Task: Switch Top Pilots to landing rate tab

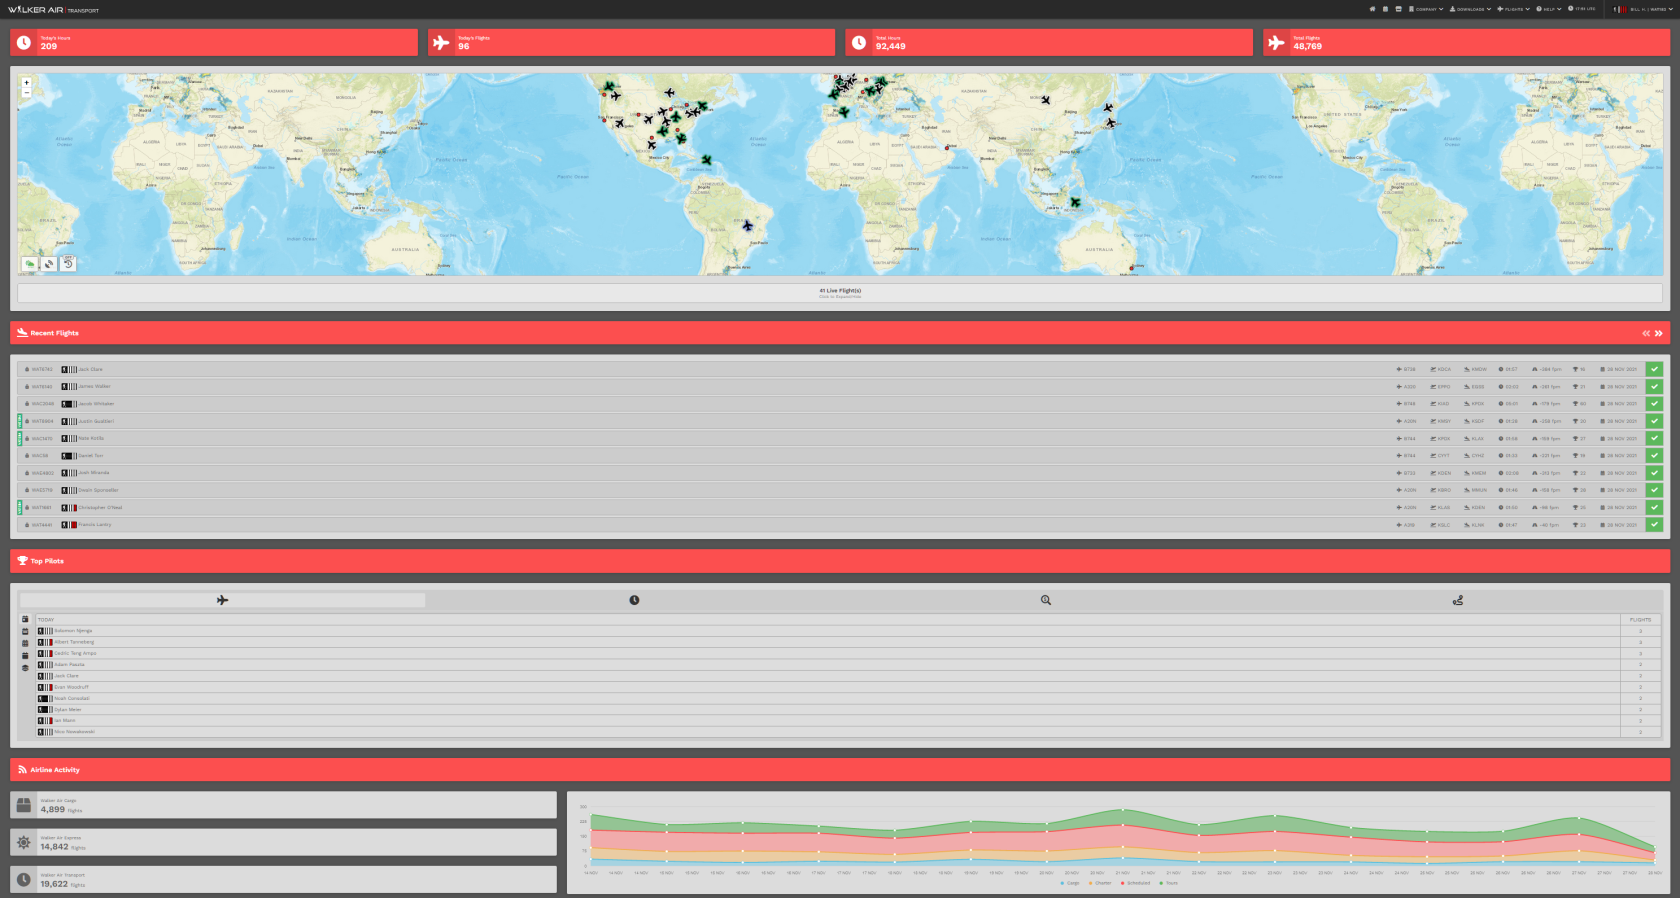Action: 1458,600
